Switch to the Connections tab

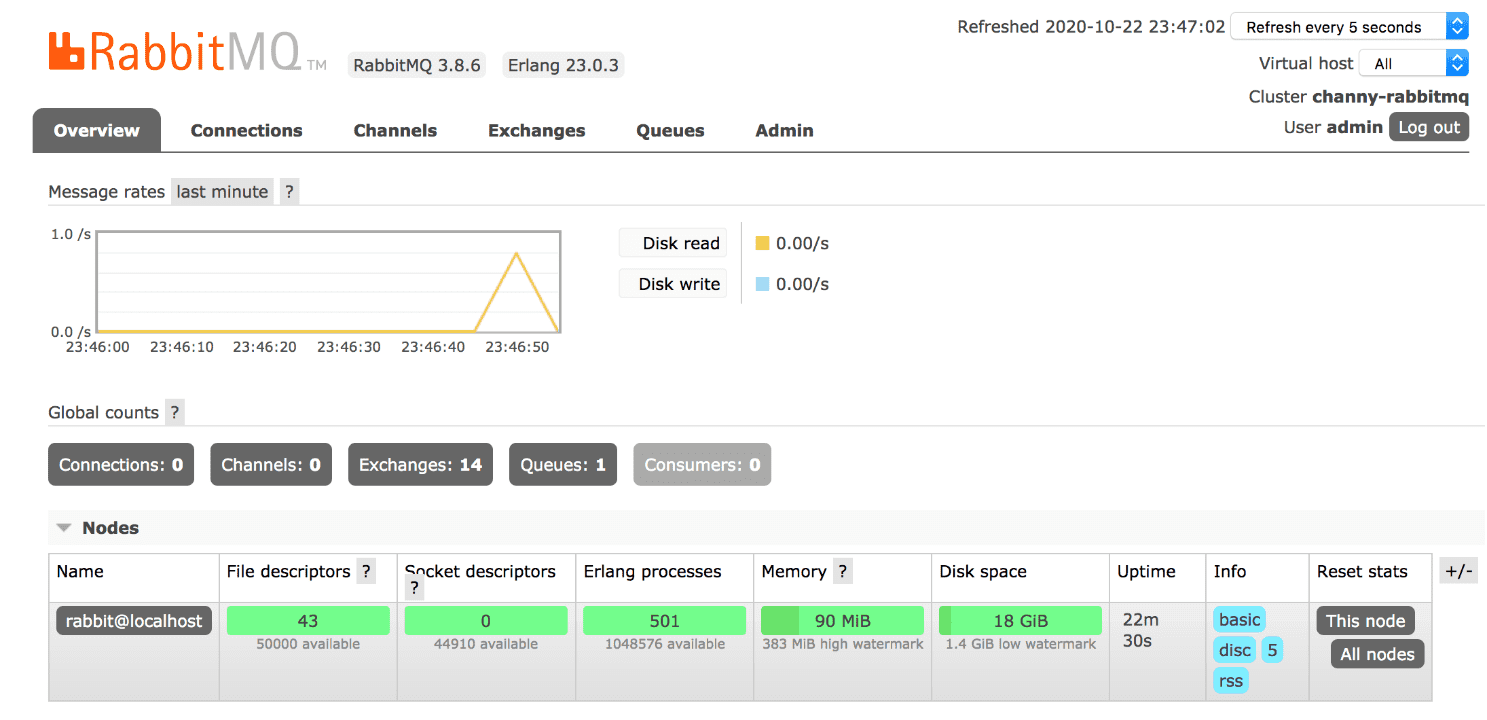coord(246,130)
